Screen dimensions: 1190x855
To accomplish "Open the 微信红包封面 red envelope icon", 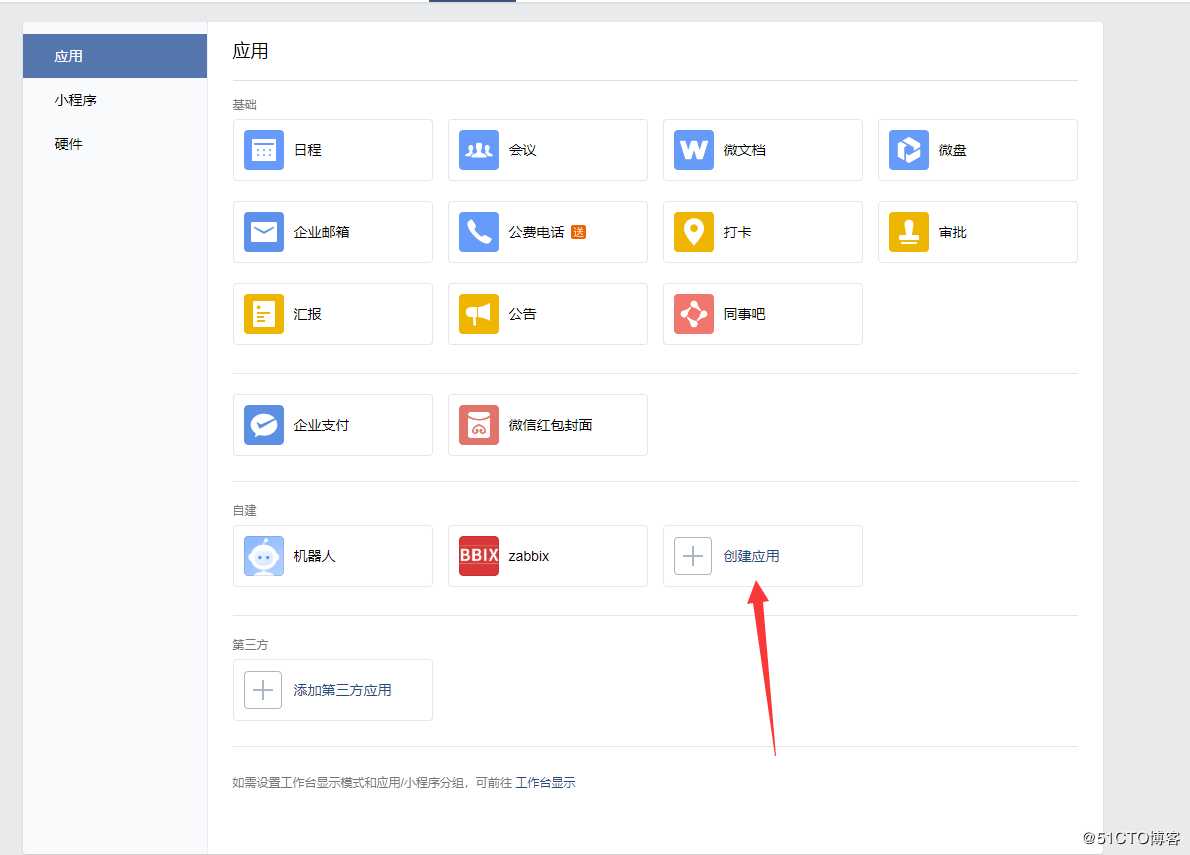I will tap(478, 424).
